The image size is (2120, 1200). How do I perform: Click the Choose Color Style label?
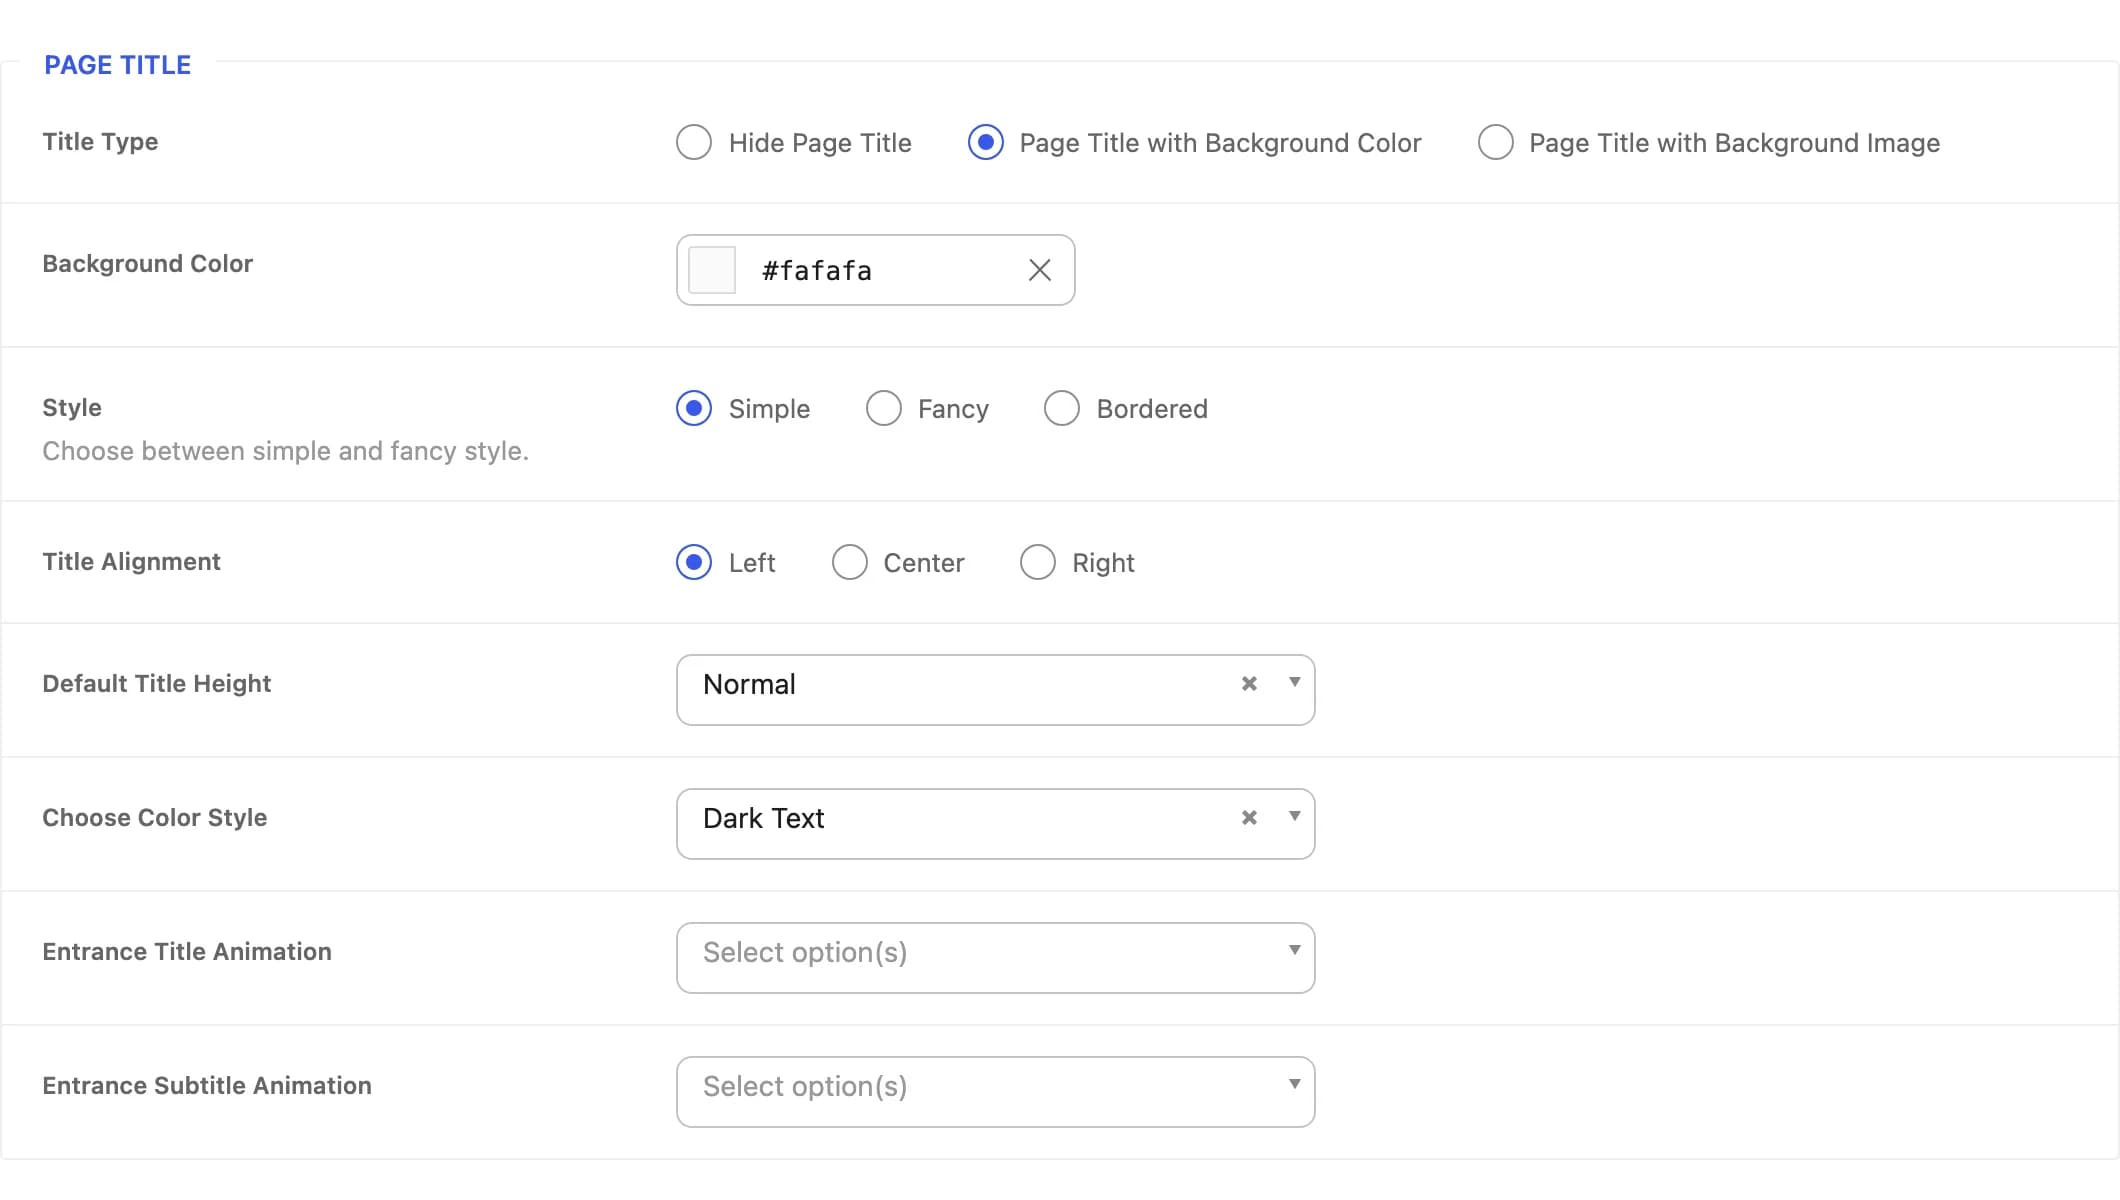click(155, 818)
